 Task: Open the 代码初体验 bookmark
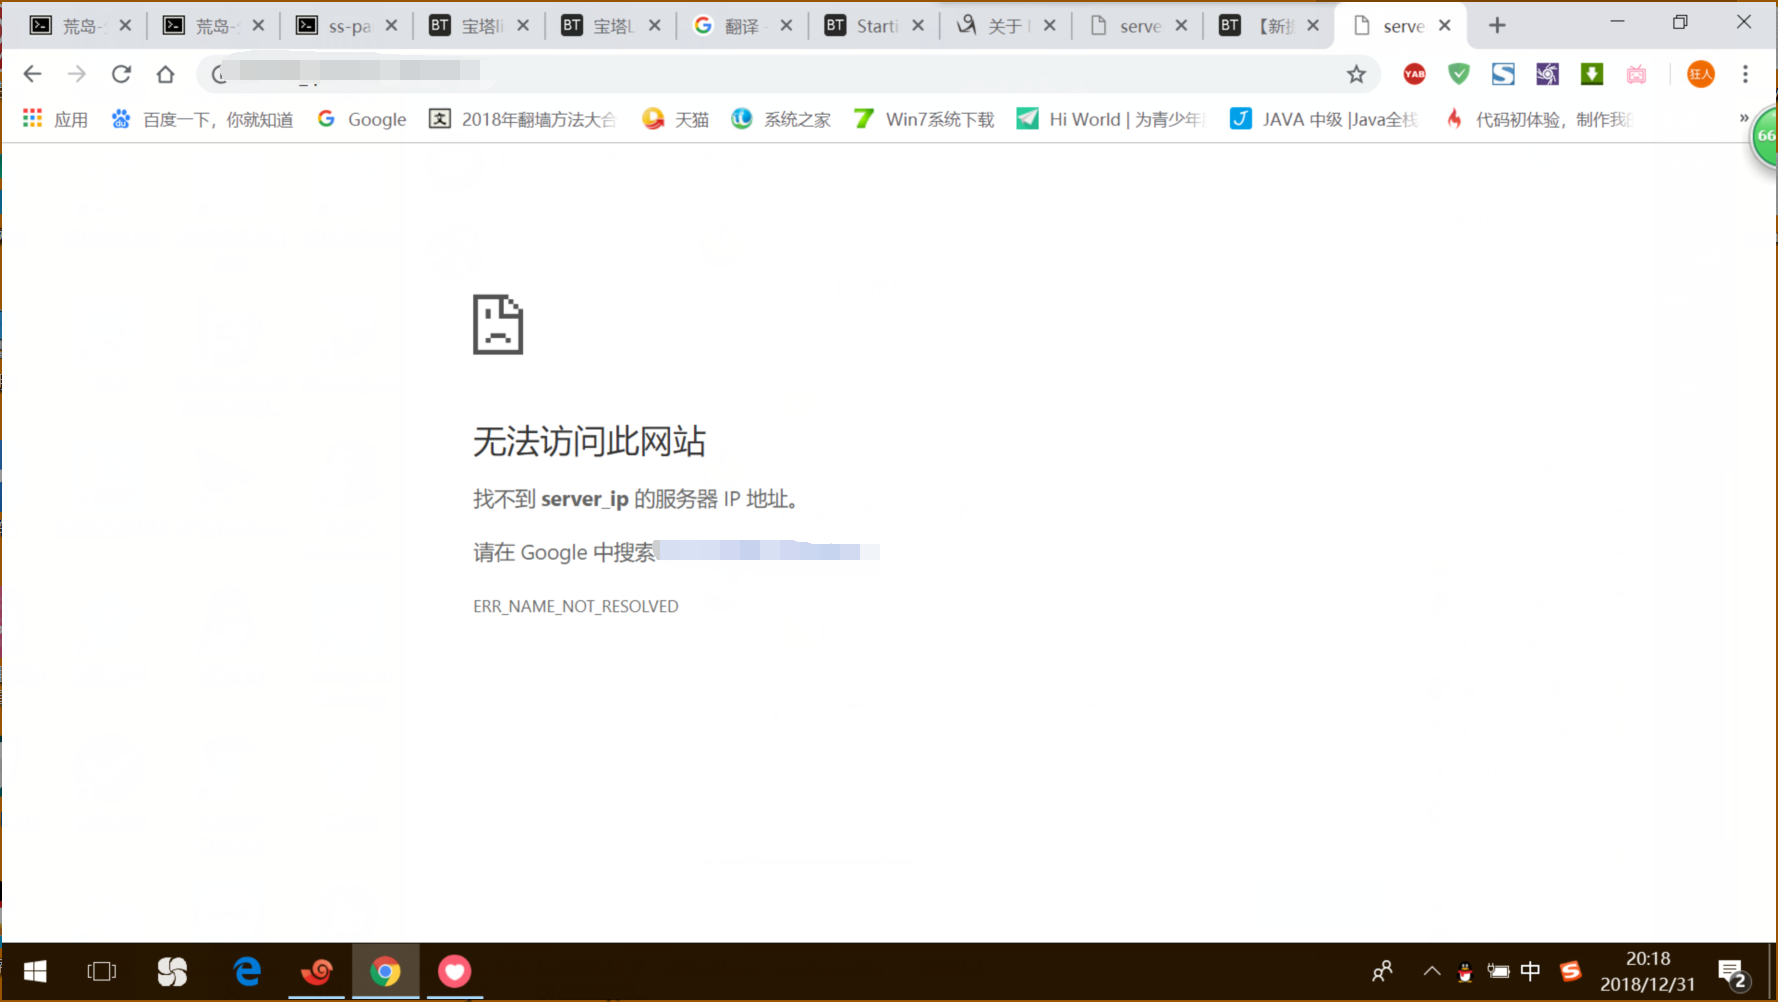1538,119
